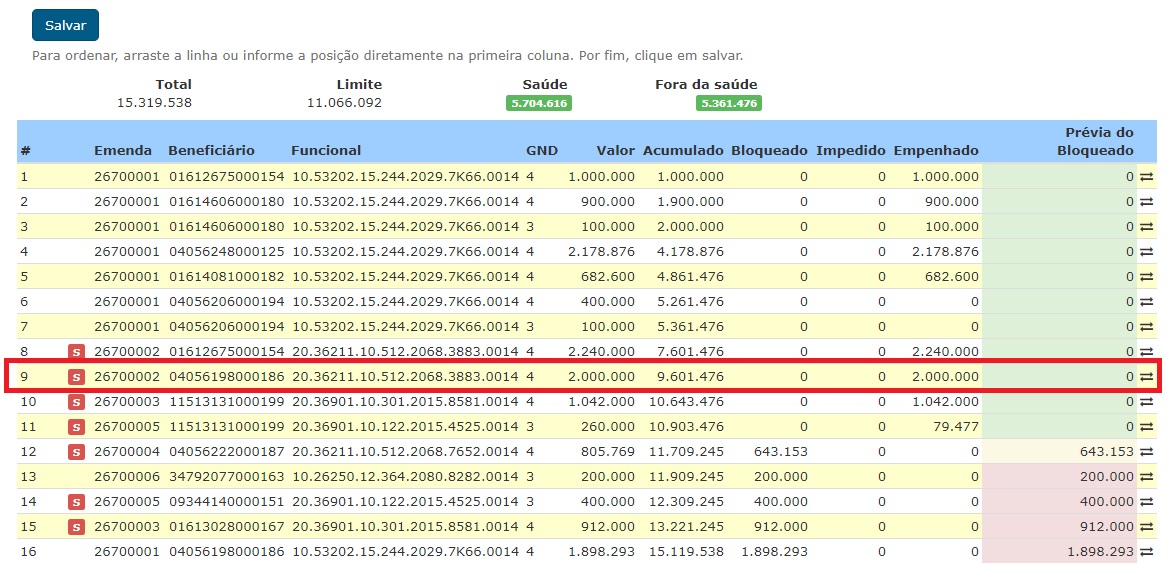Click the red S badge in row 8
The width and height of the screenshot is (1171, 579).
click(76, 352)
